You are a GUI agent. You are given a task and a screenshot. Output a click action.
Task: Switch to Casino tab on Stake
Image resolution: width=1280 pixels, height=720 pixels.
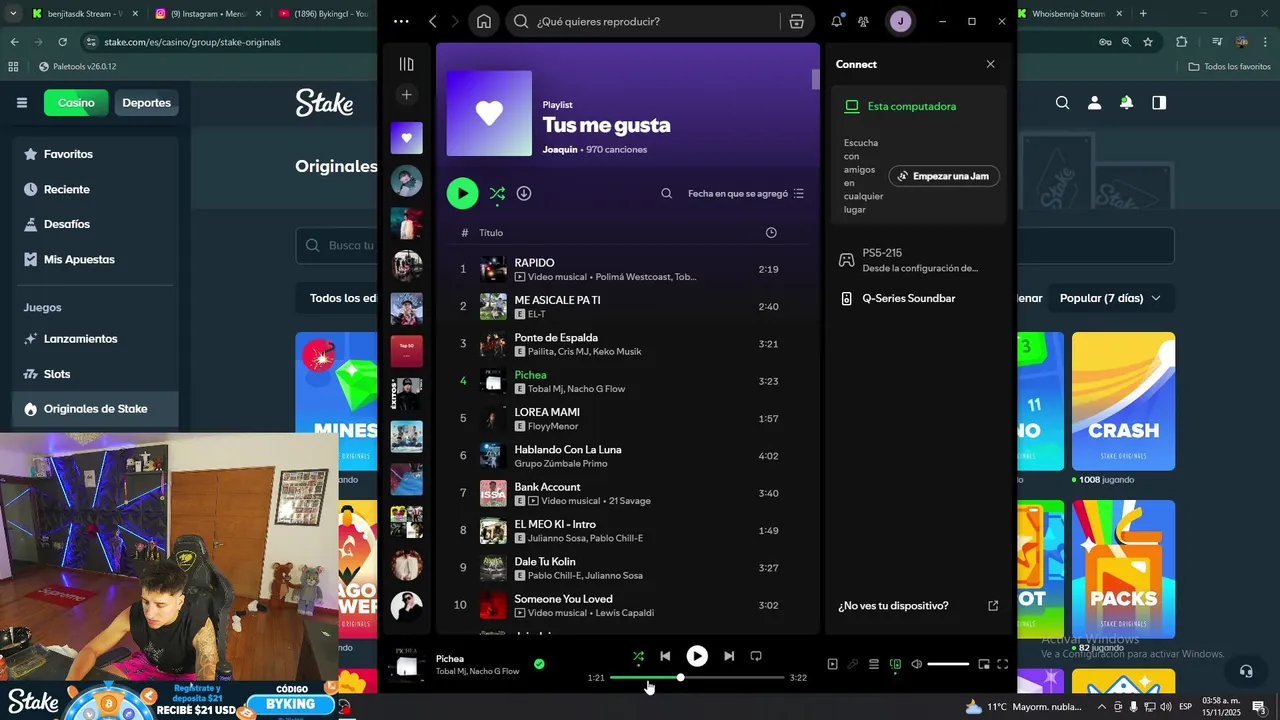[x=76, y=103]
